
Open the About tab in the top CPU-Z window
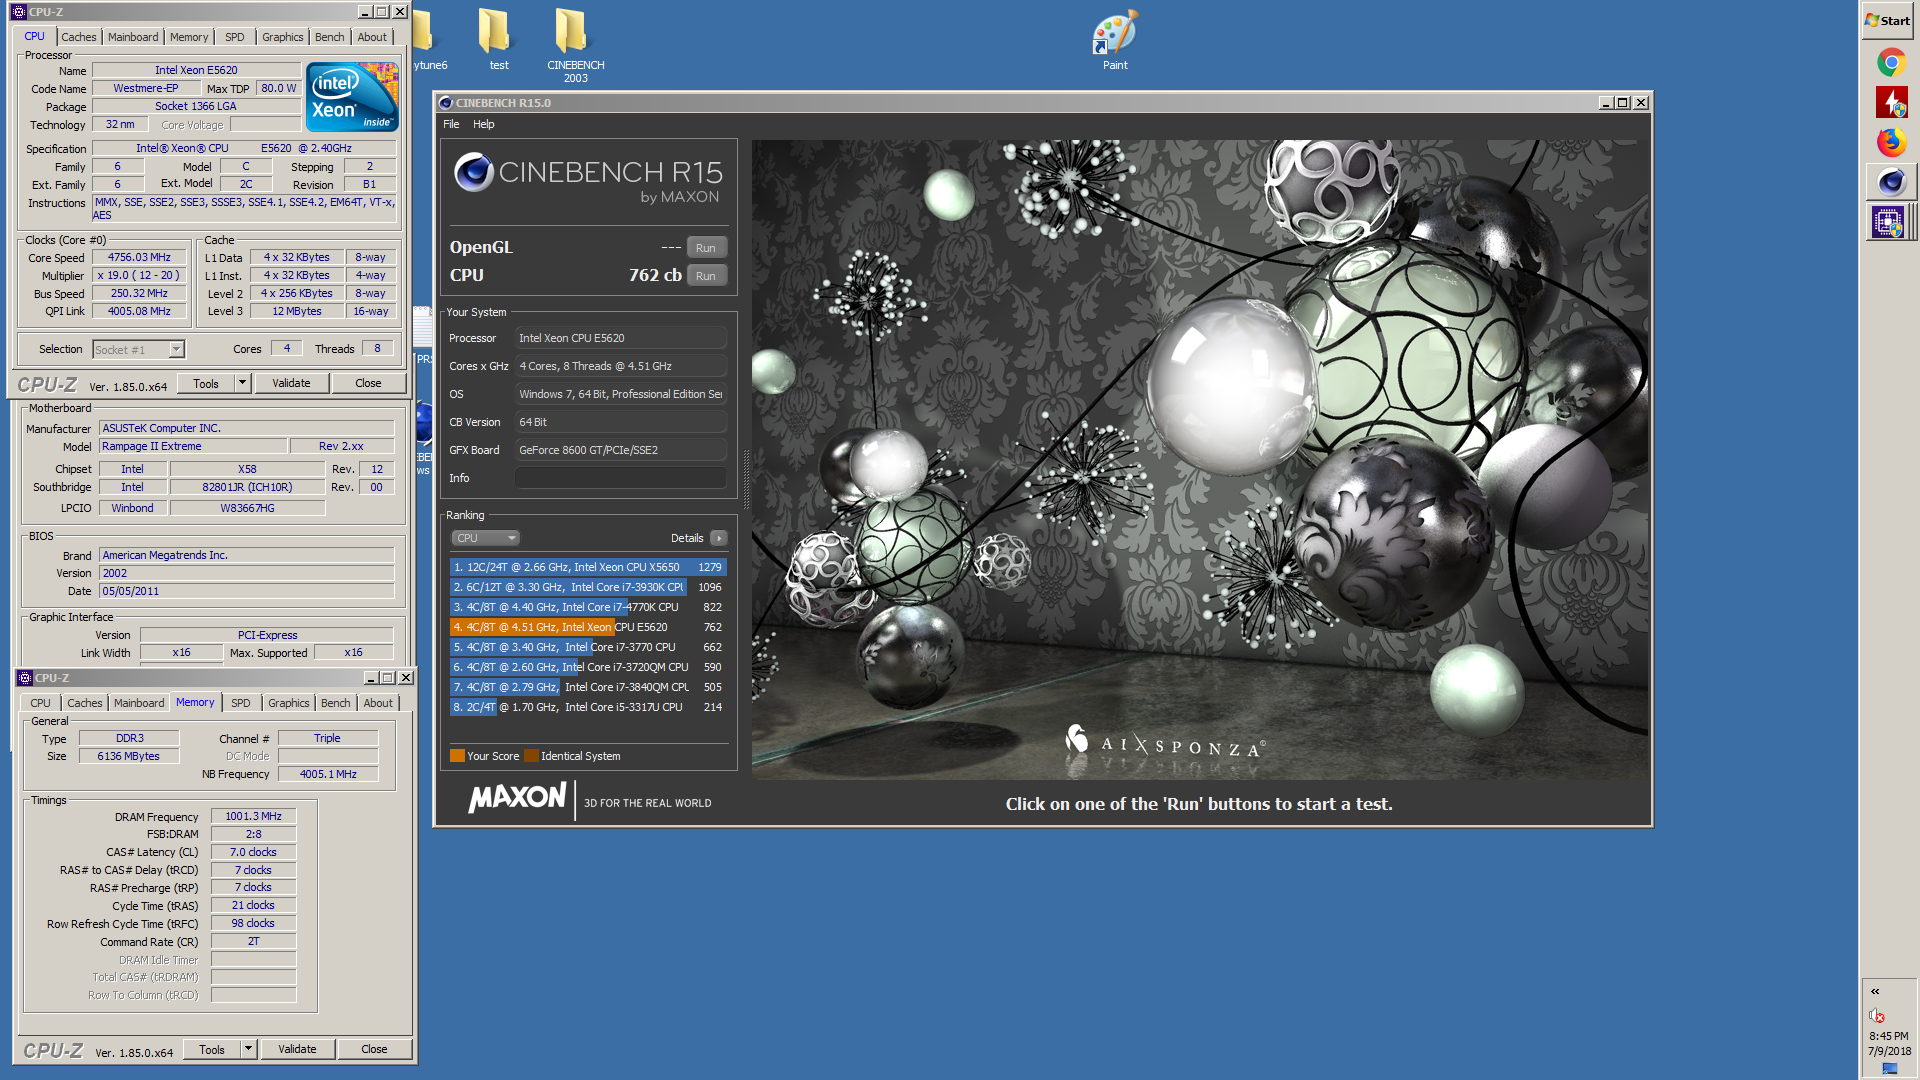[372, 37]
